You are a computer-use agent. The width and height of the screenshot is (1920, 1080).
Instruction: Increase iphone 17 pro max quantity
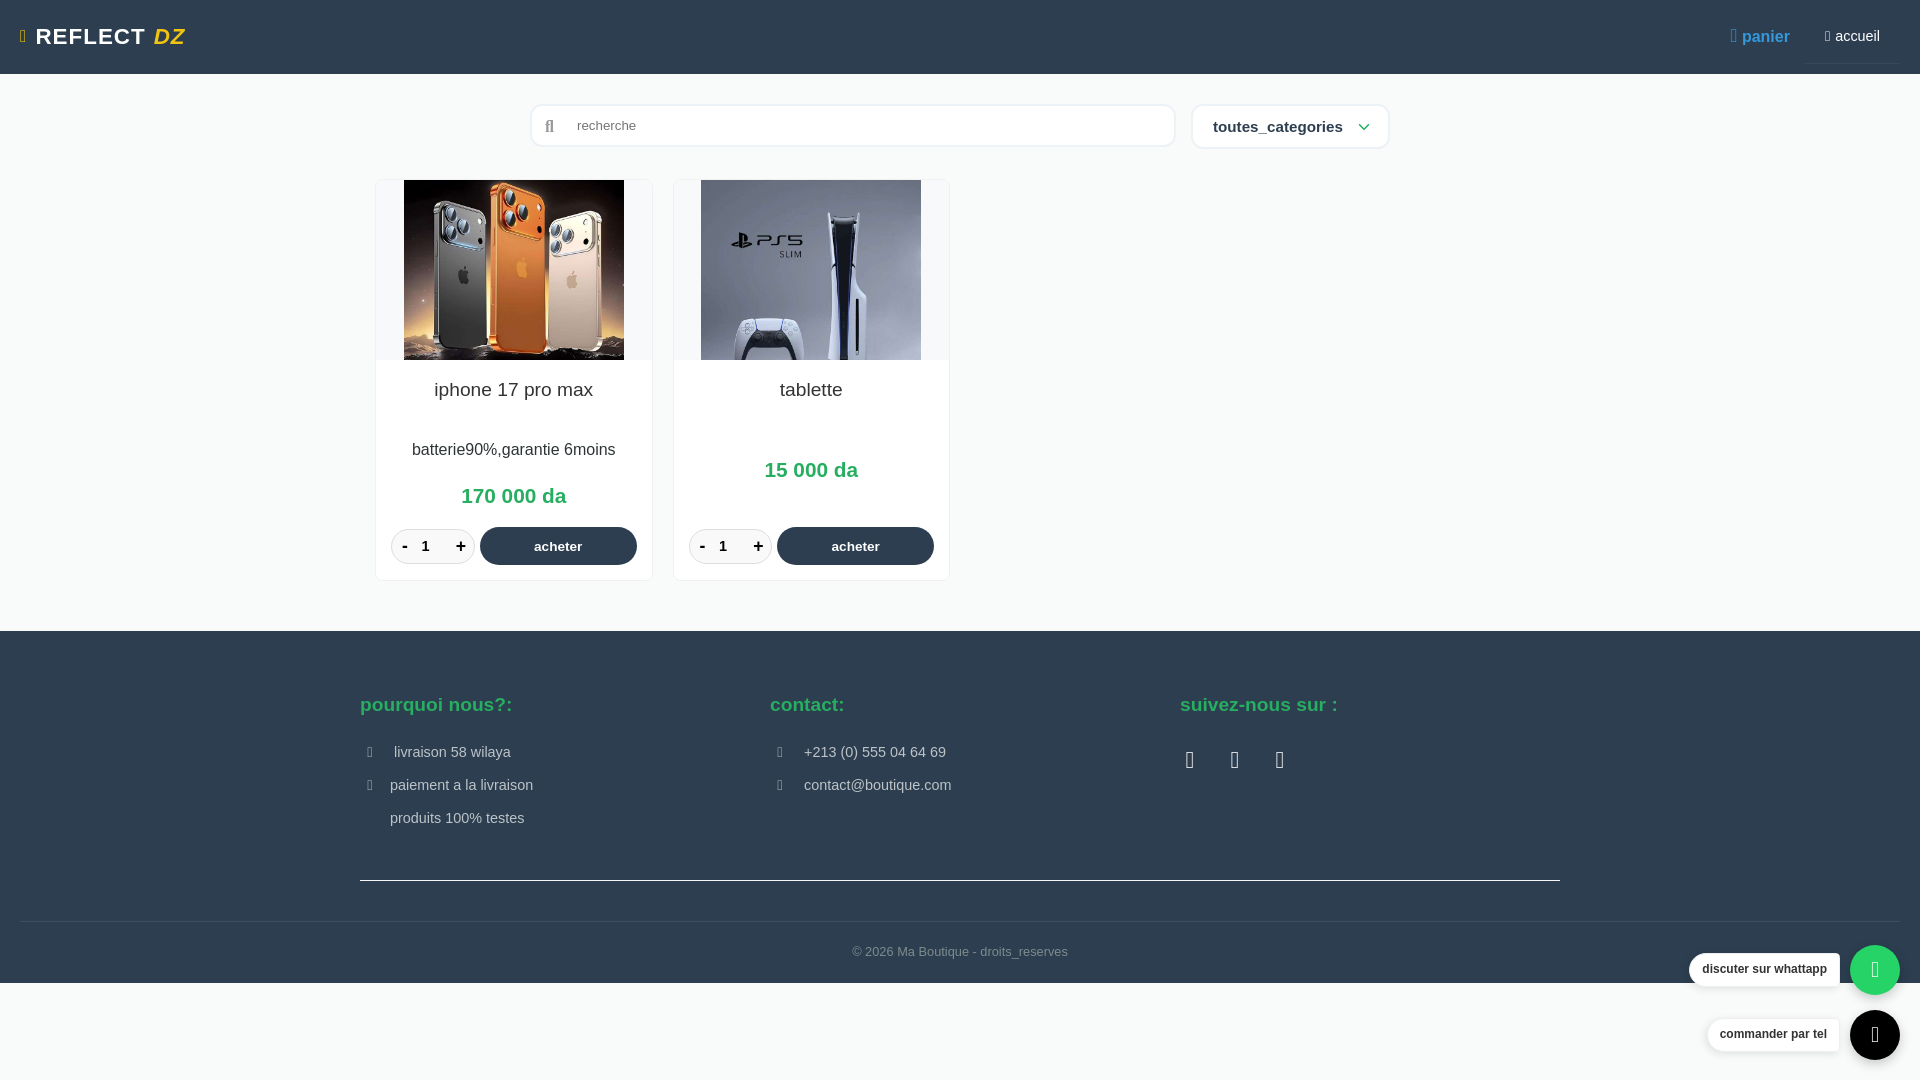pos(461,546)
